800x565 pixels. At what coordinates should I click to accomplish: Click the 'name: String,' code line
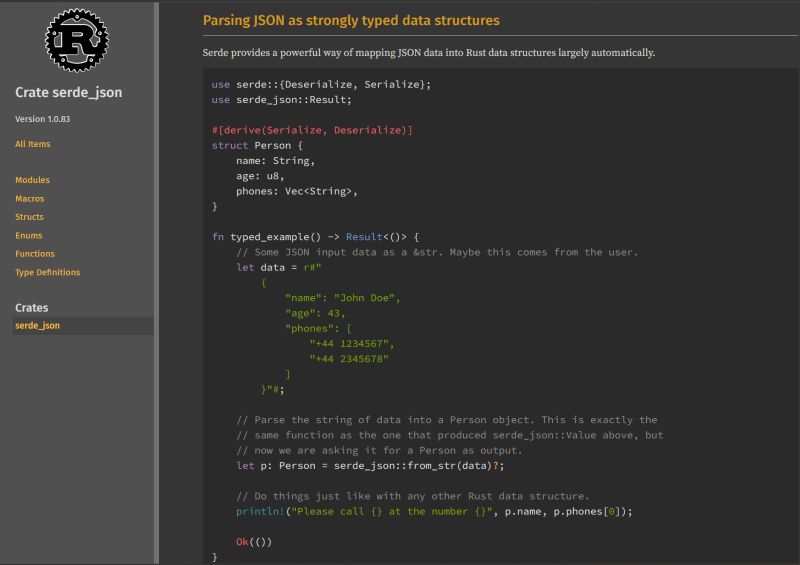[x=275, y=161]
